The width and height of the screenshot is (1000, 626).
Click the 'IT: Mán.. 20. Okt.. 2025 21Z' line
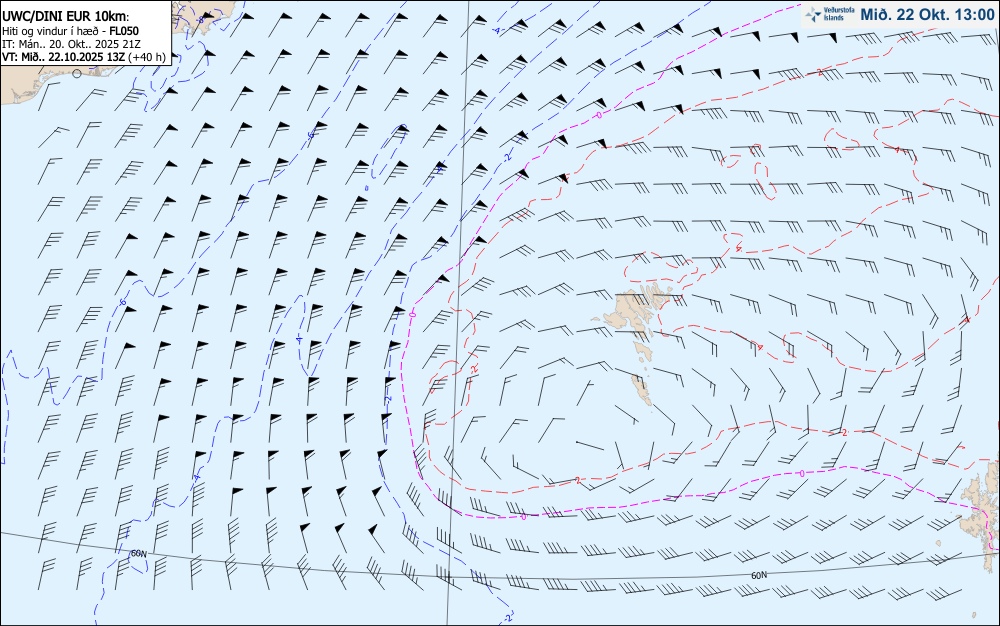tap(71, 44)
